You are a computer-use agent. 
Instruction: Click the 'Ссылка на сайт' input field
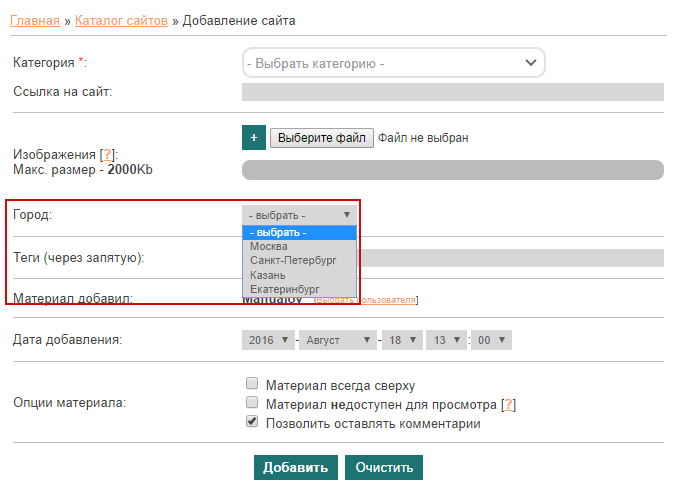[453, 92]
